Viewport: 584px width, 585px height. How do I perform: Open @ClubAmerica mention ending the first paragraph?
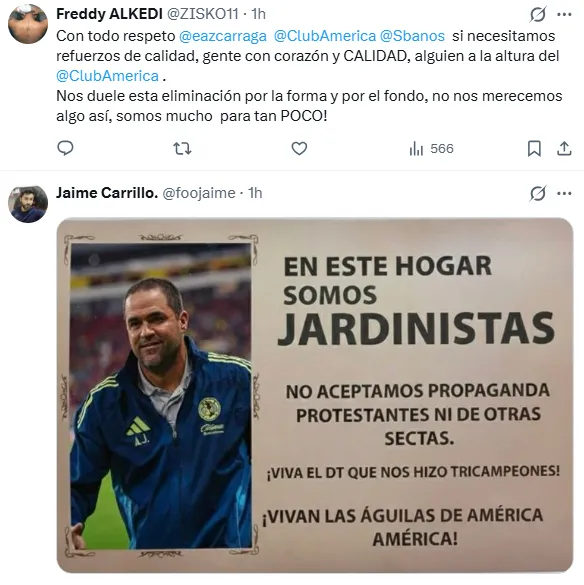point(107,76)
